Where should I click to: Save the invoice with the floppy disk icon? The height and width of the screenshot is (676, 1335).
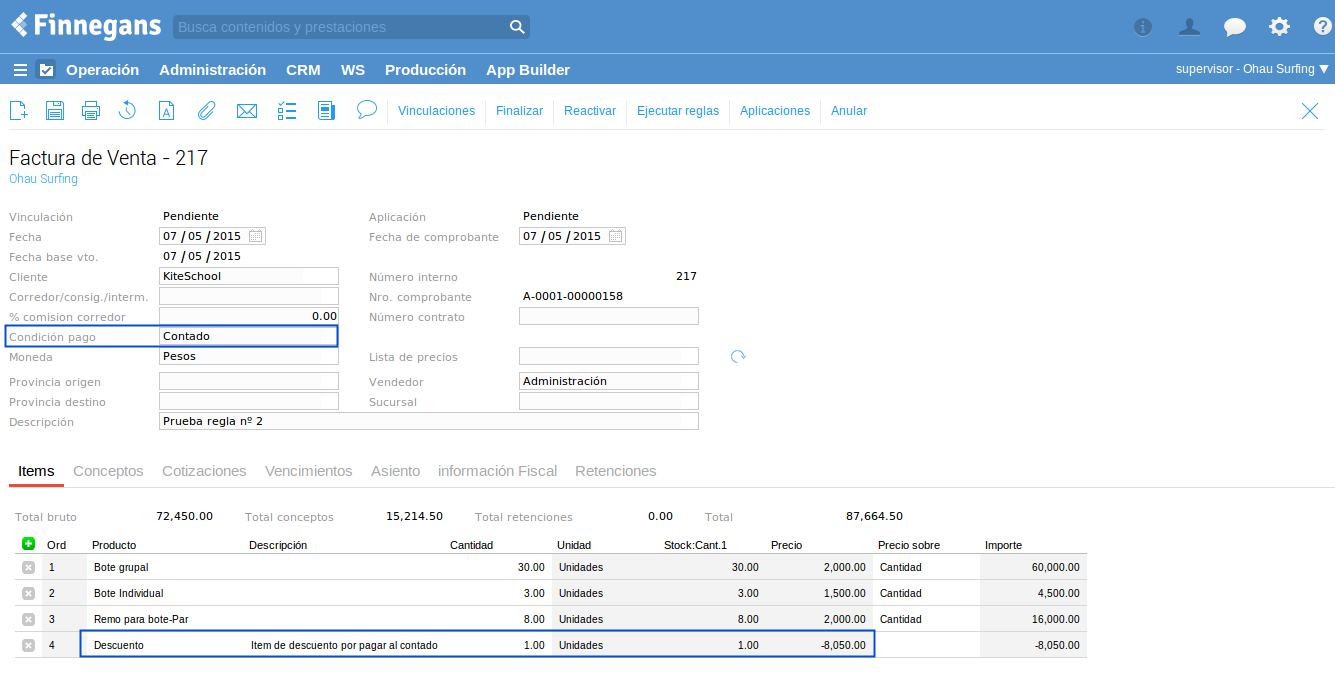coord(55,111)
